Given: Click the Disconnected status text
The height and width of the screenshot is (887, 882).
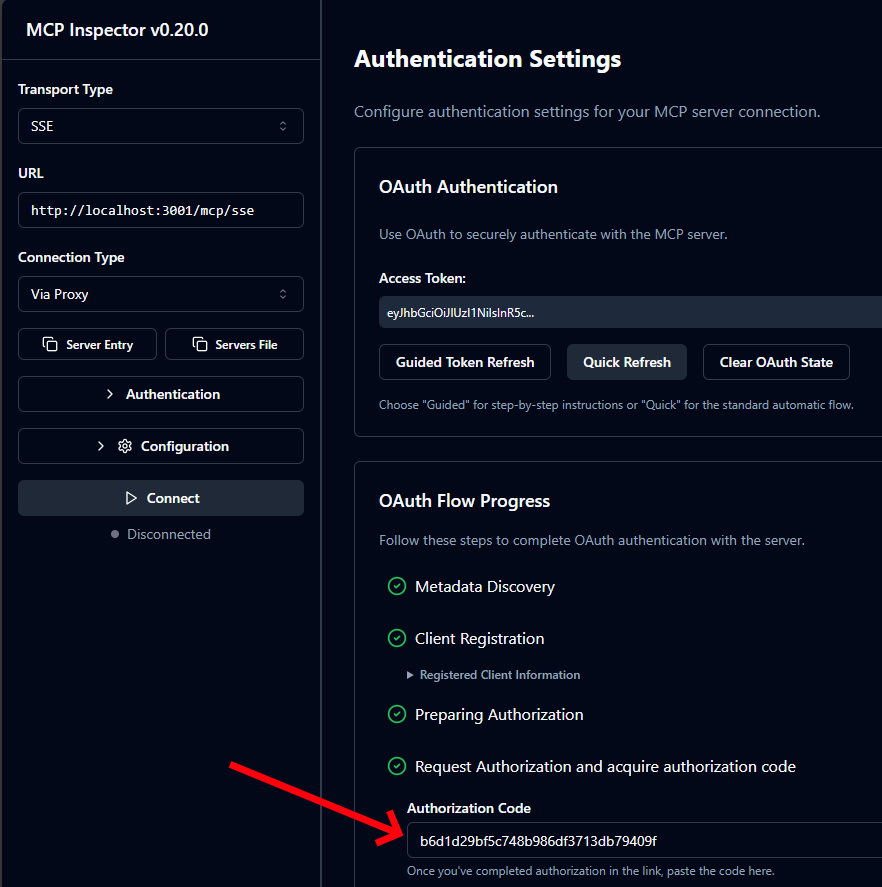Looking at the screenshot, I should click(169, 535).
